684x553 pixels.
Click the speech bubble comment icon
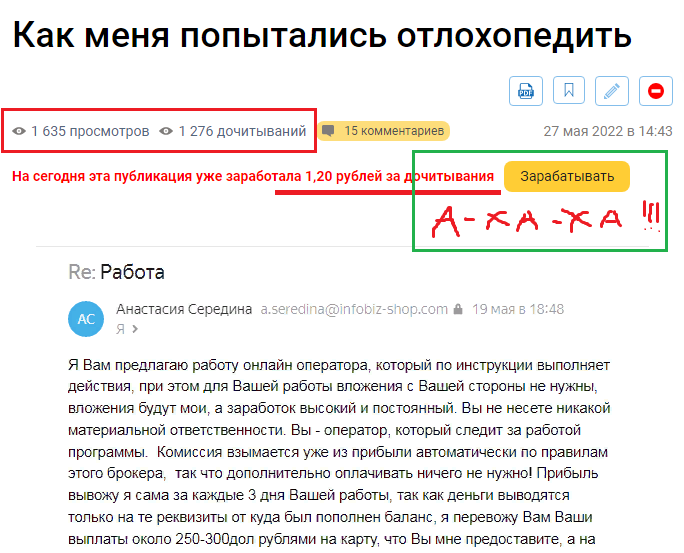pos(328,131)
